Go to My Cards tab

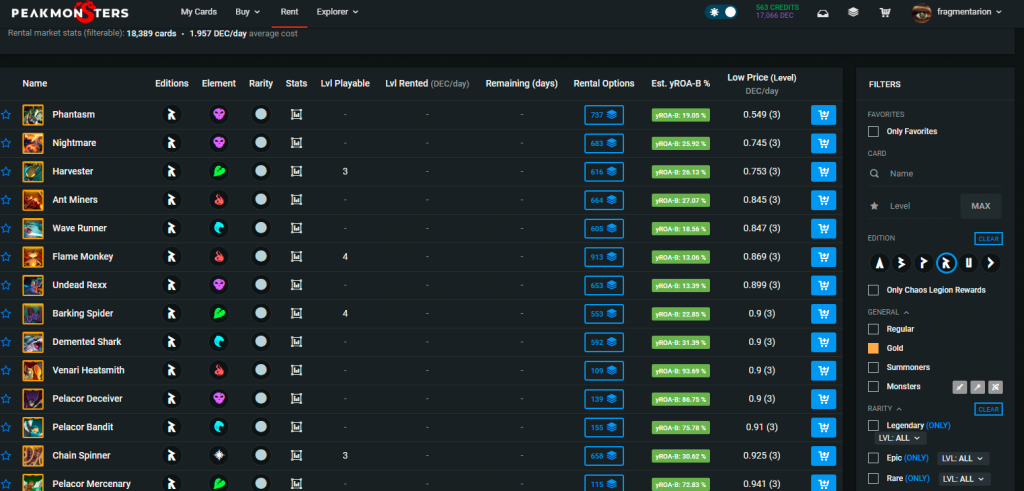pyautogui.click(x=199, y=12)
